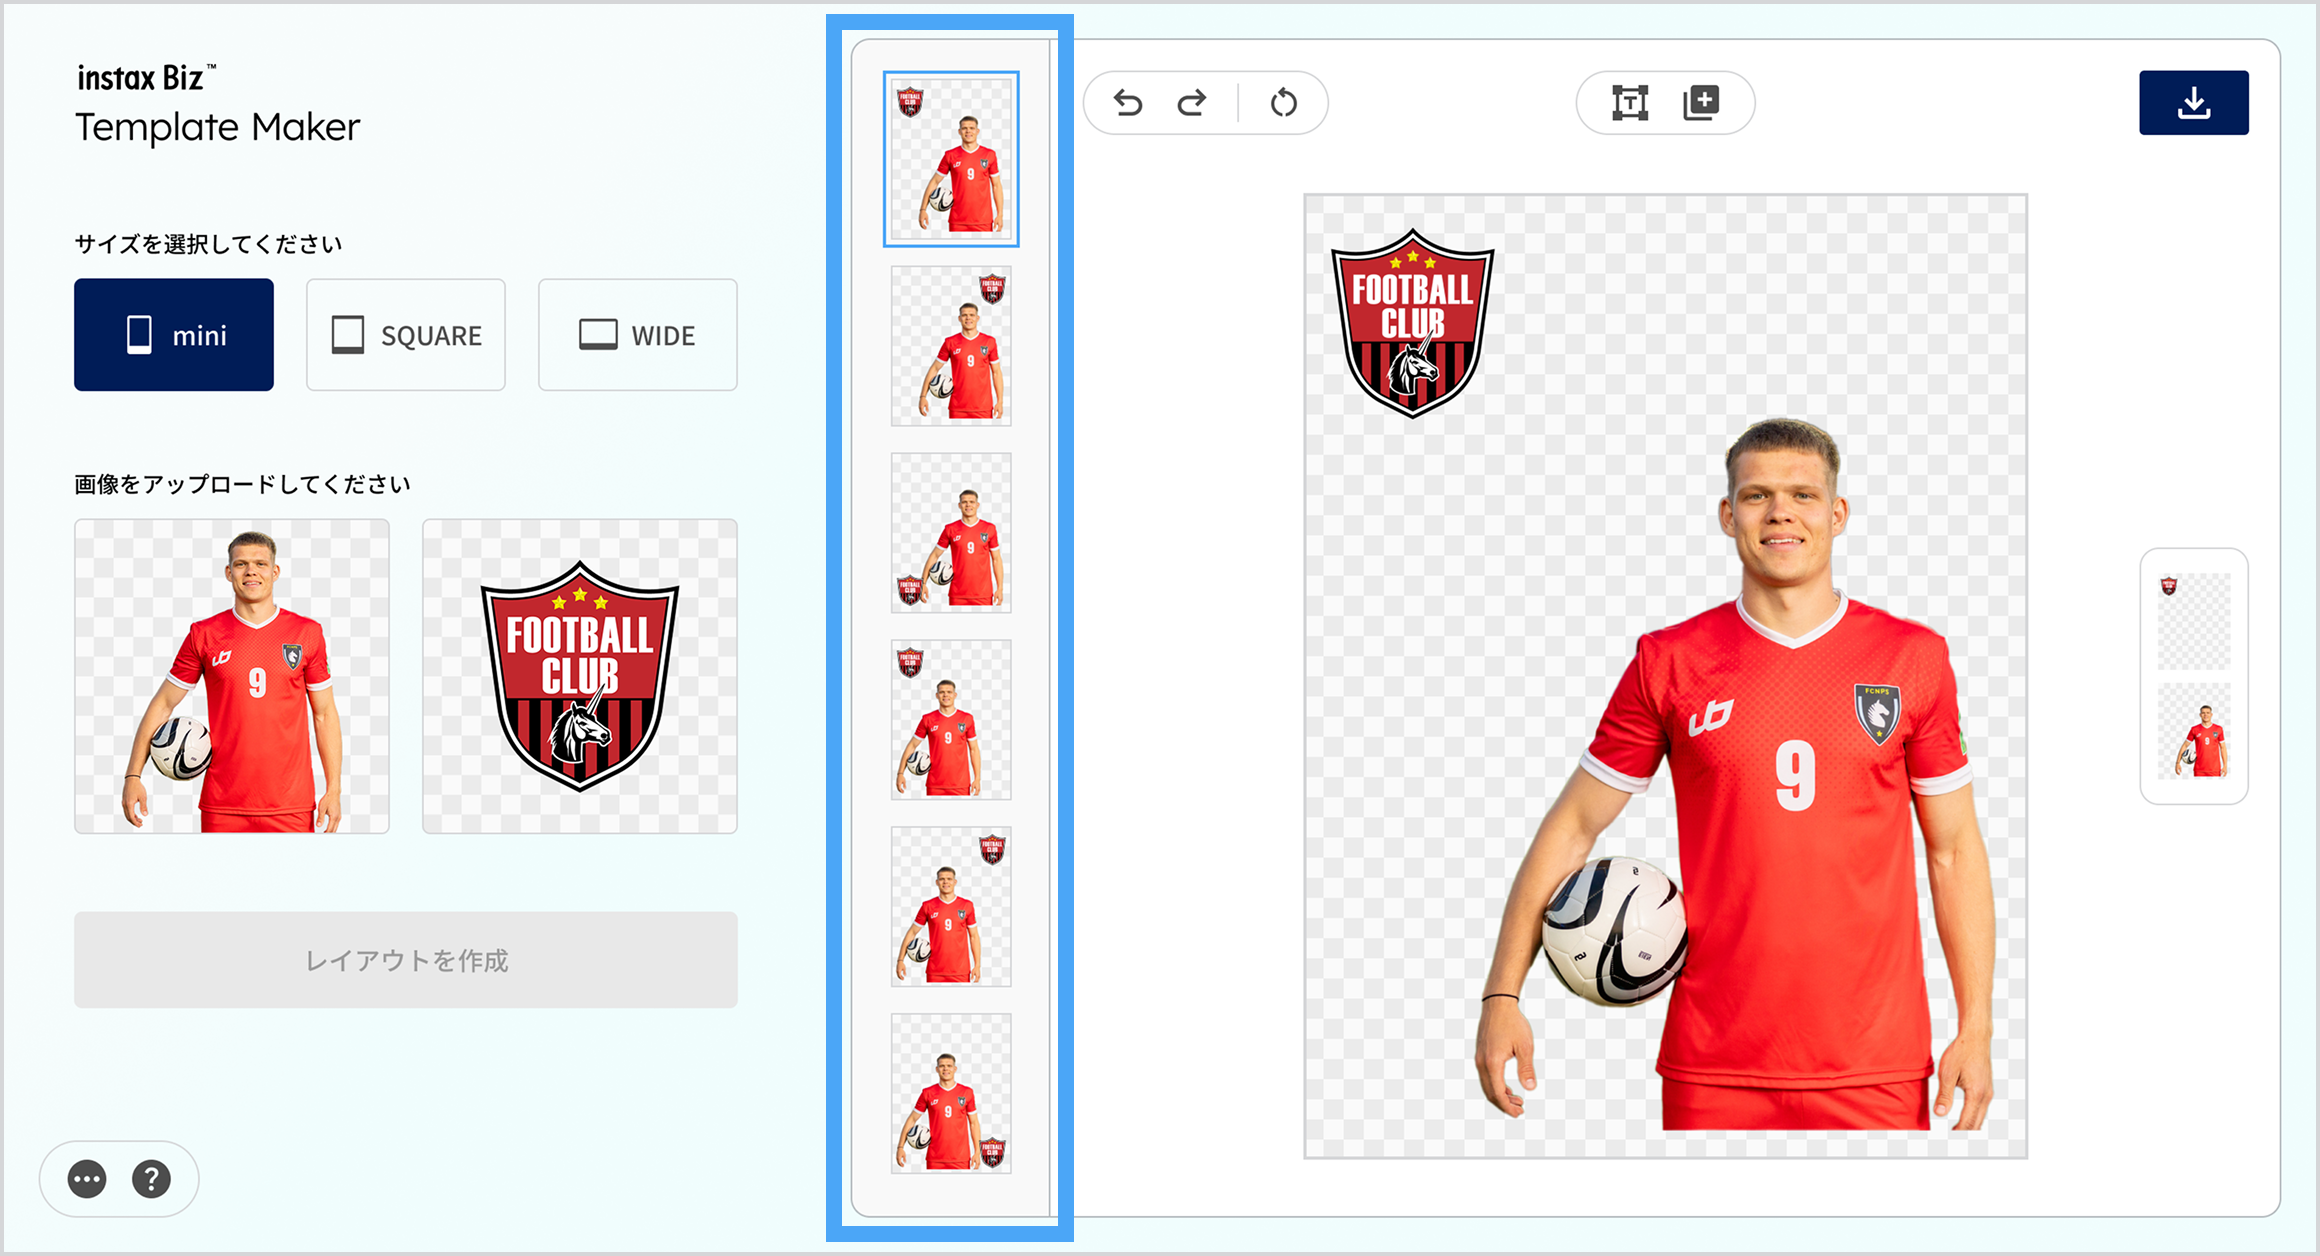Viewport: 2320px width, 1256px height.
Task: Click the uploaded Football Club logo image
Action: [580, 676]
